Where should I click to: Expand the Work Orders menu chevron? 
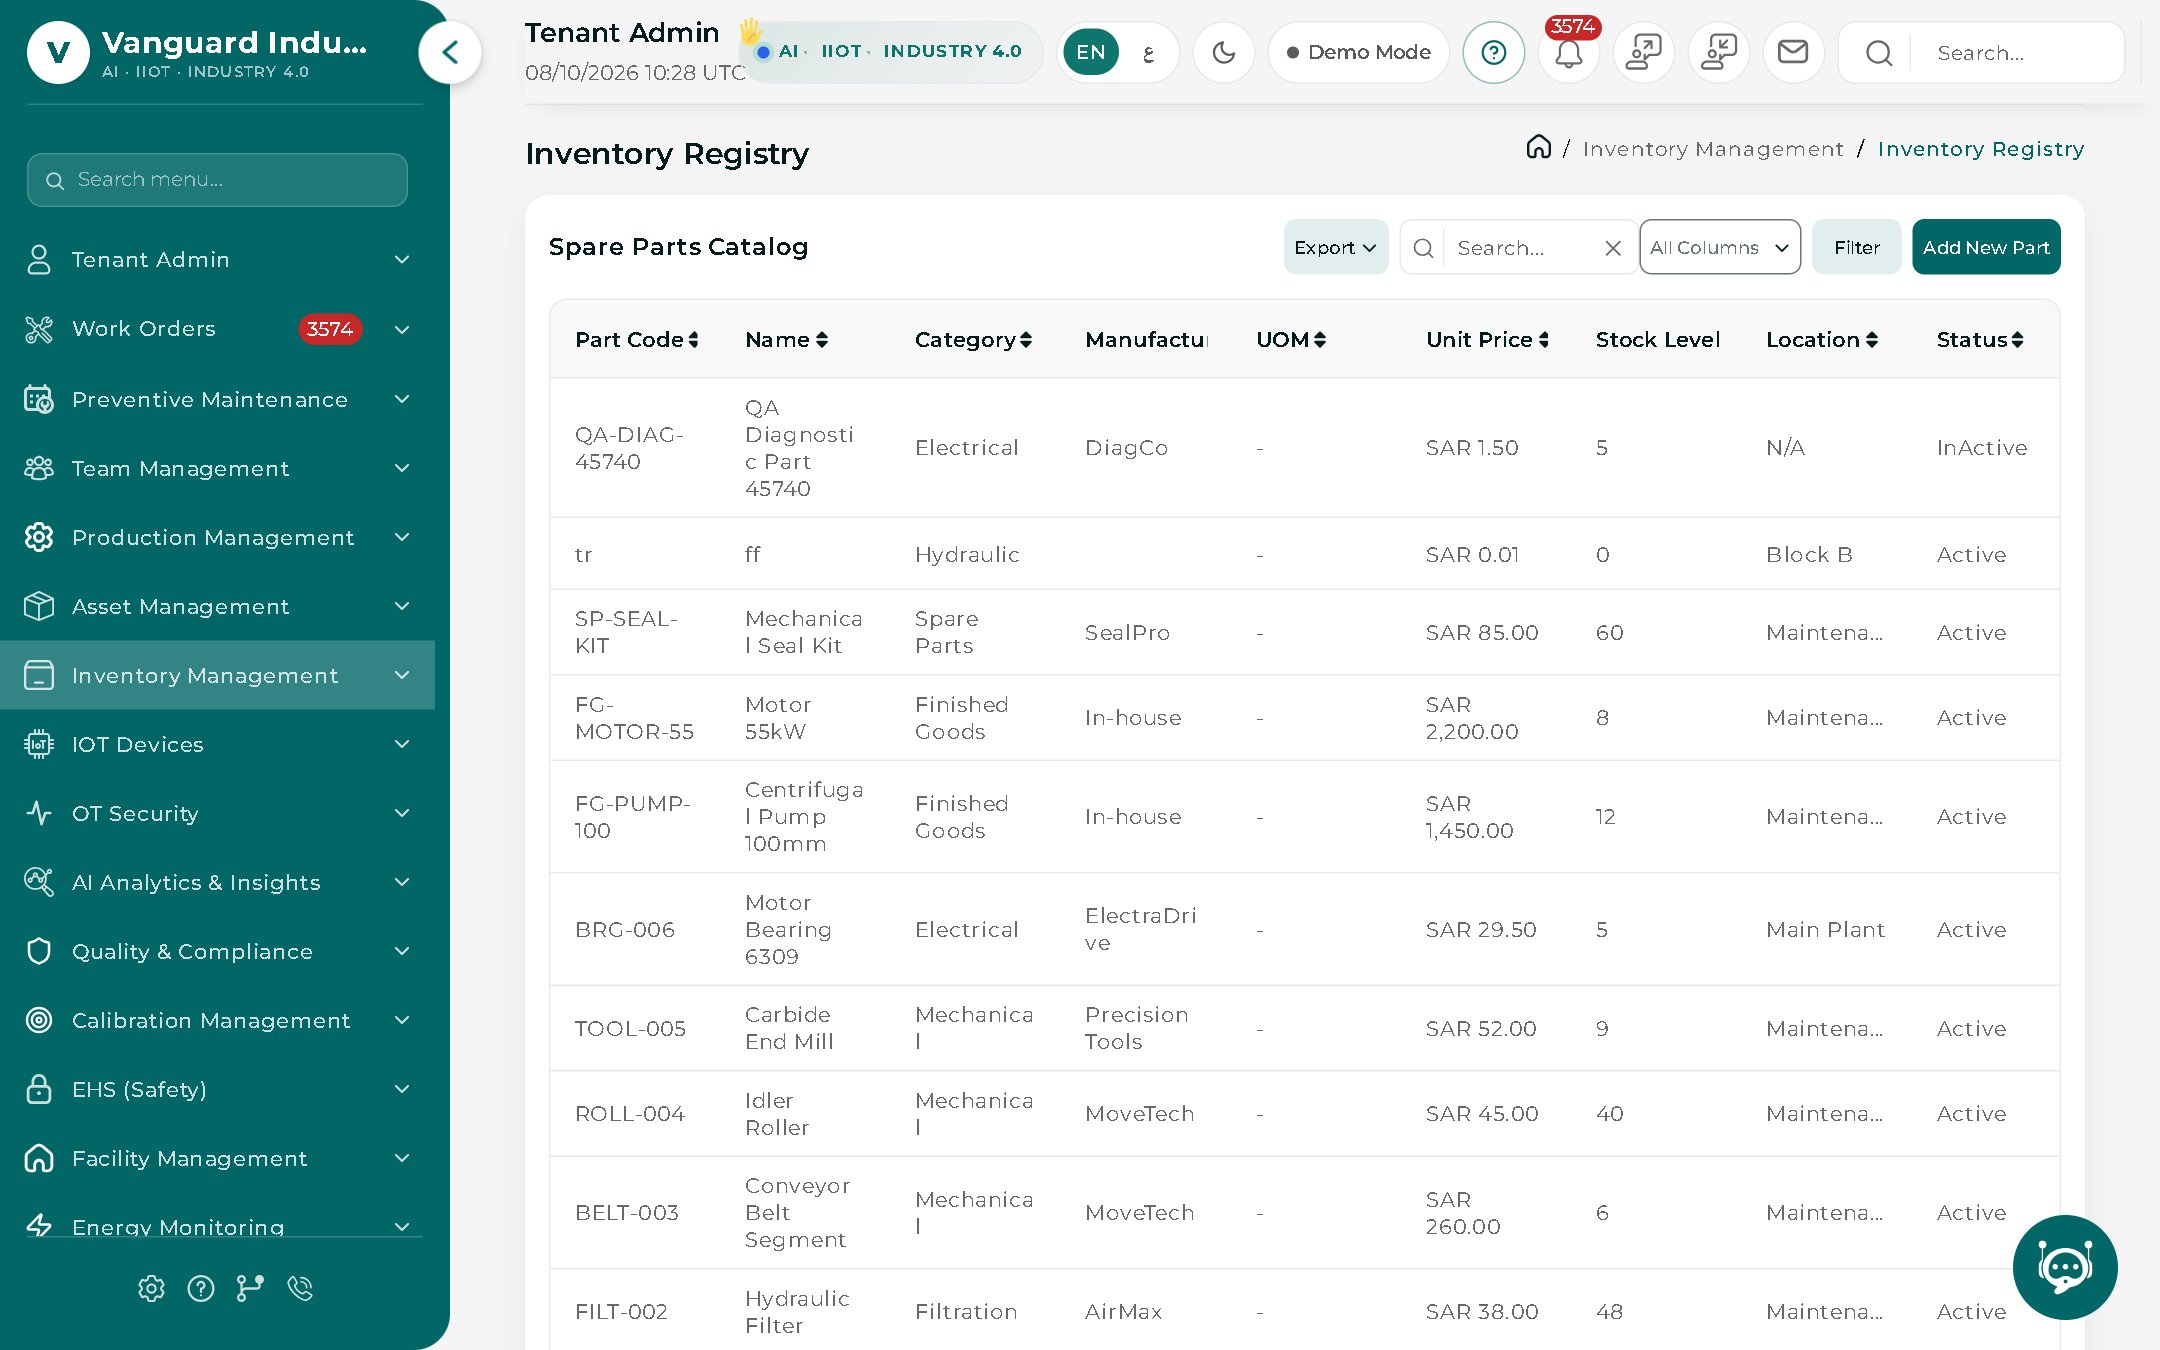(402, 329)
